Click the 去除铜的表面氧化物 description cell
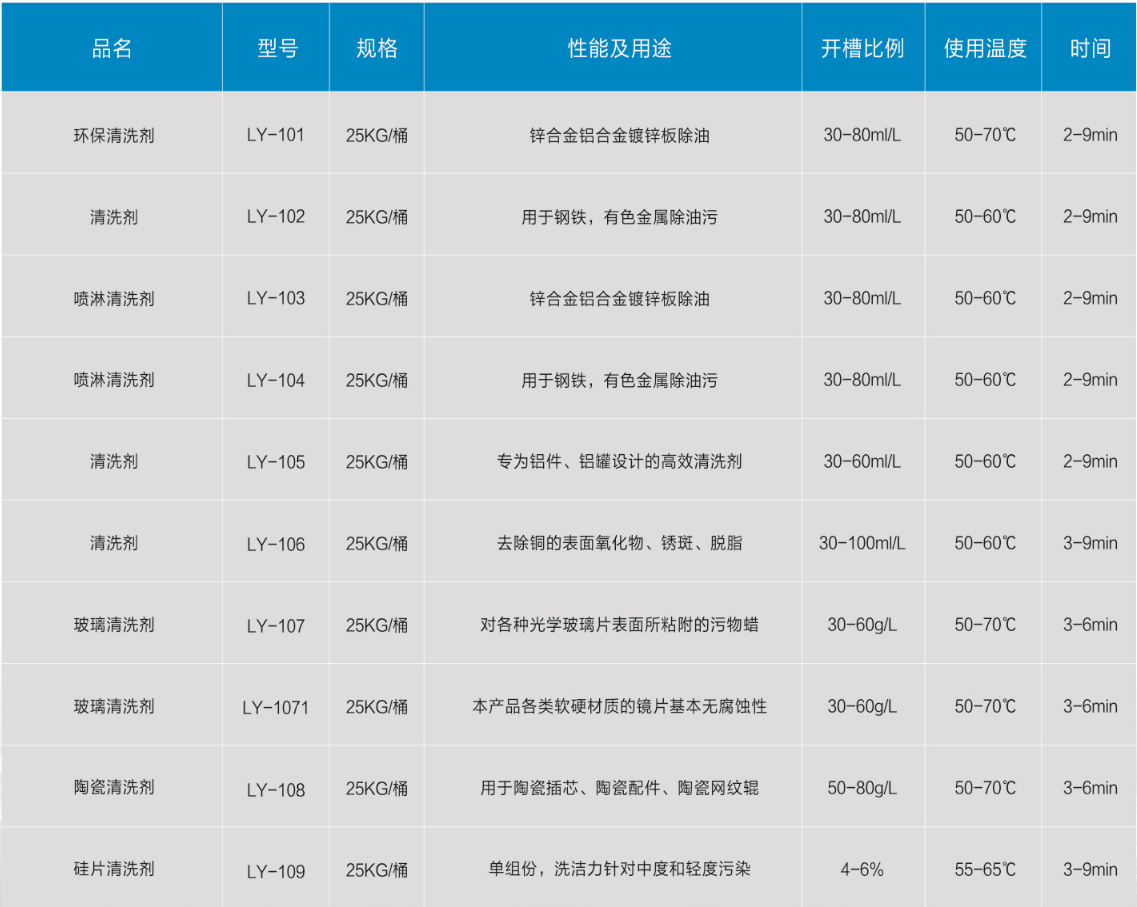 pos(619,543)
